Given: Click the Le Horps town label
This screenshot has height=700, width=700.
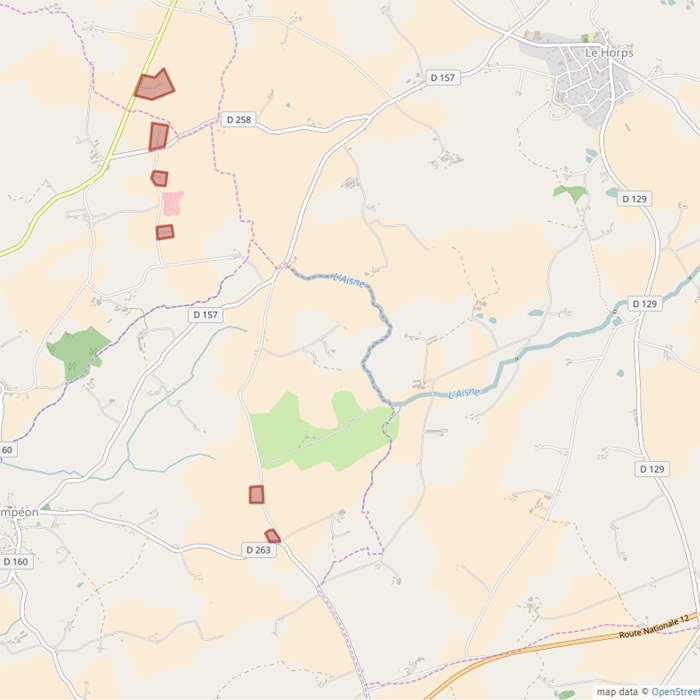Looking at the screenshot, I should click(609, 53).
